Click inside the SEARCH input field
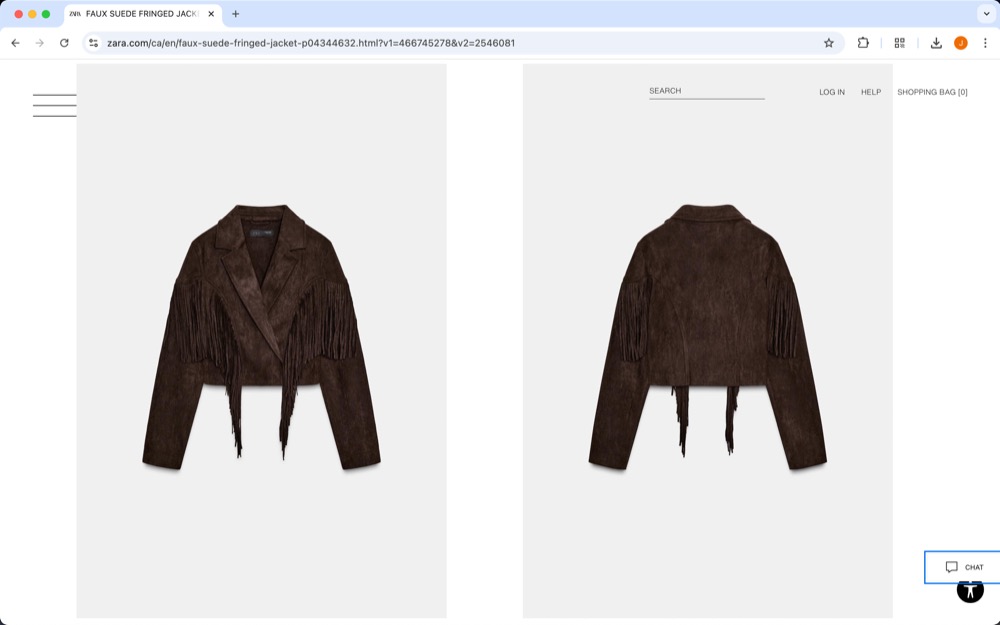The width and height of the screenshot is (1000, 625). click(x=706, y=90)
